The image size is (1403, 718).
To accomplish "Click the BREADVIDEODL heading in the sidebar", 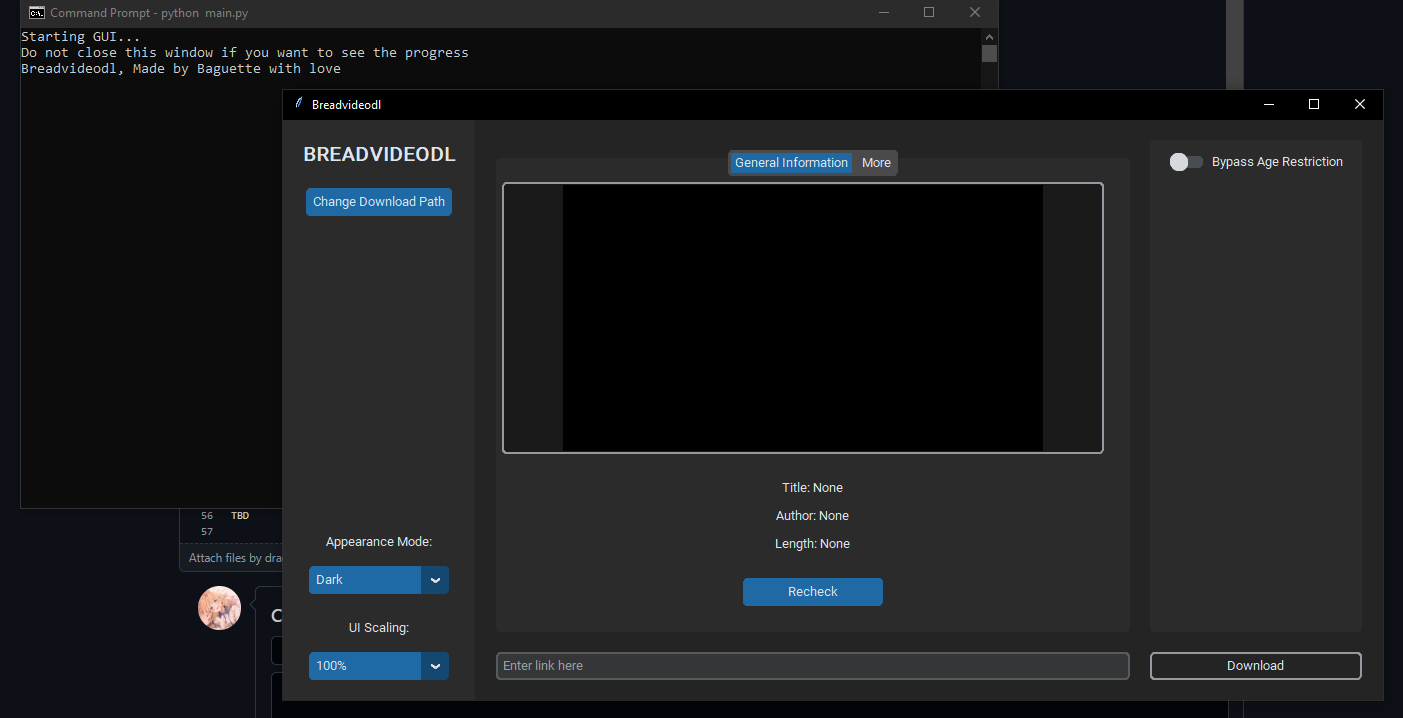I will click(x=378, y=154).
